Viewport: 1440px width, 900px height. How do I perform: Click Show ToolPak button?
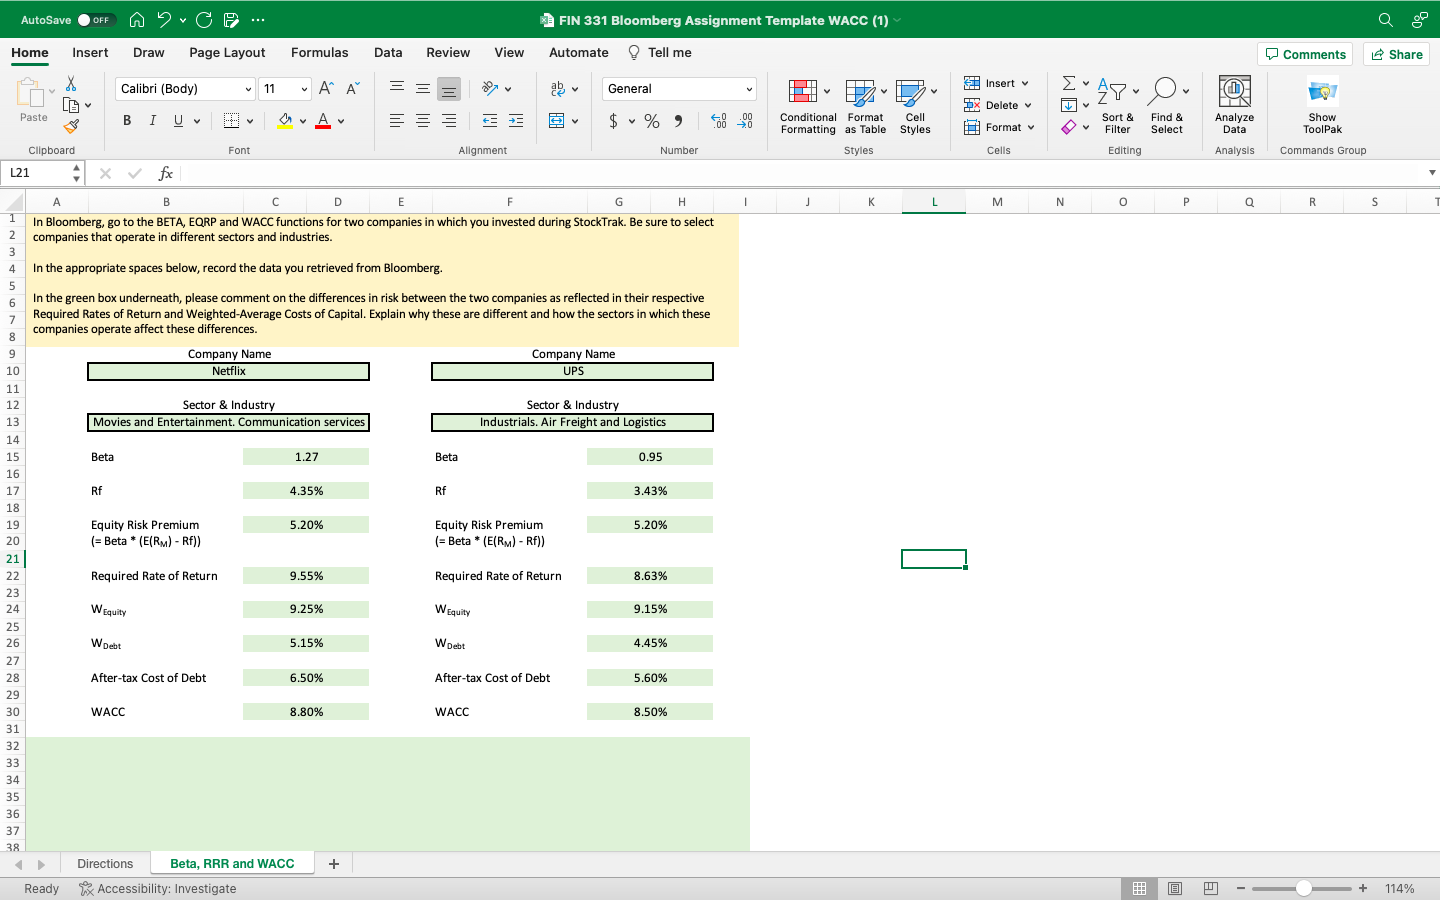click(1322, 106)
